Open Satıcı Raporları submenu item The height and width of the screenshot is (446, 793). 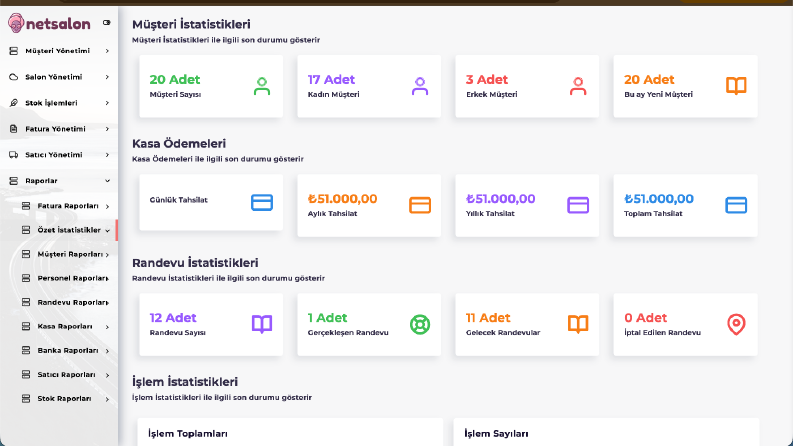pyautogui.click(x=66, y=375)
